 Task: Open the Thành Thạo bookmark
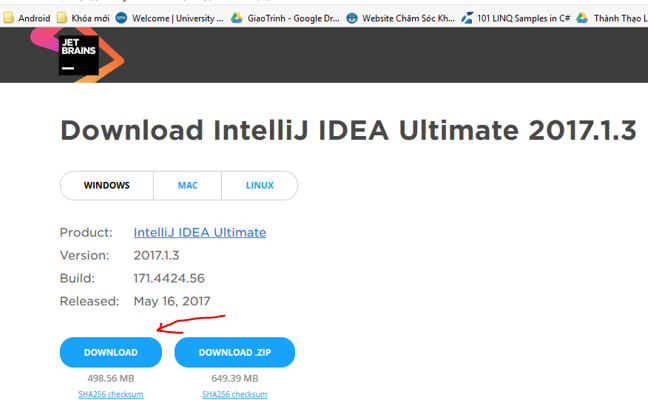[612, 18]
